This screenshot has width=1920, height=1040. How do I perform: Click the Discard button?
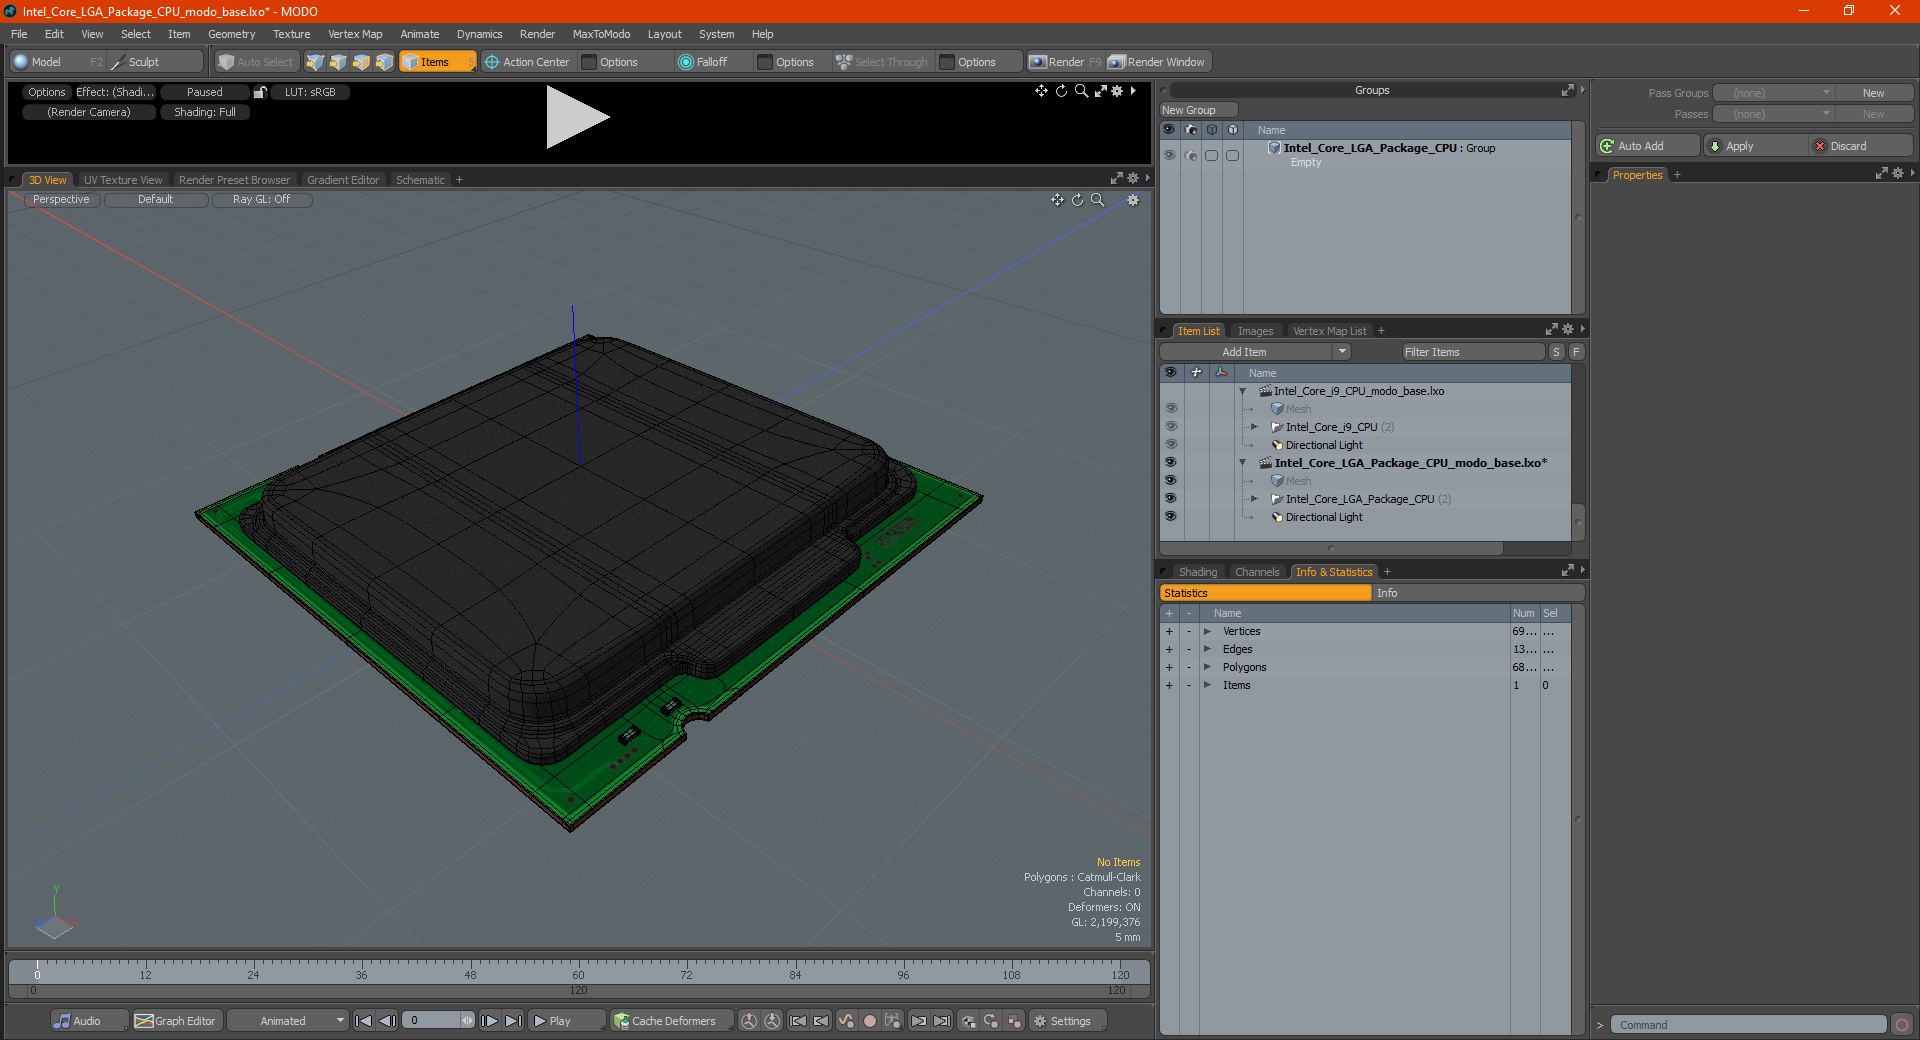pos(1860,146)
